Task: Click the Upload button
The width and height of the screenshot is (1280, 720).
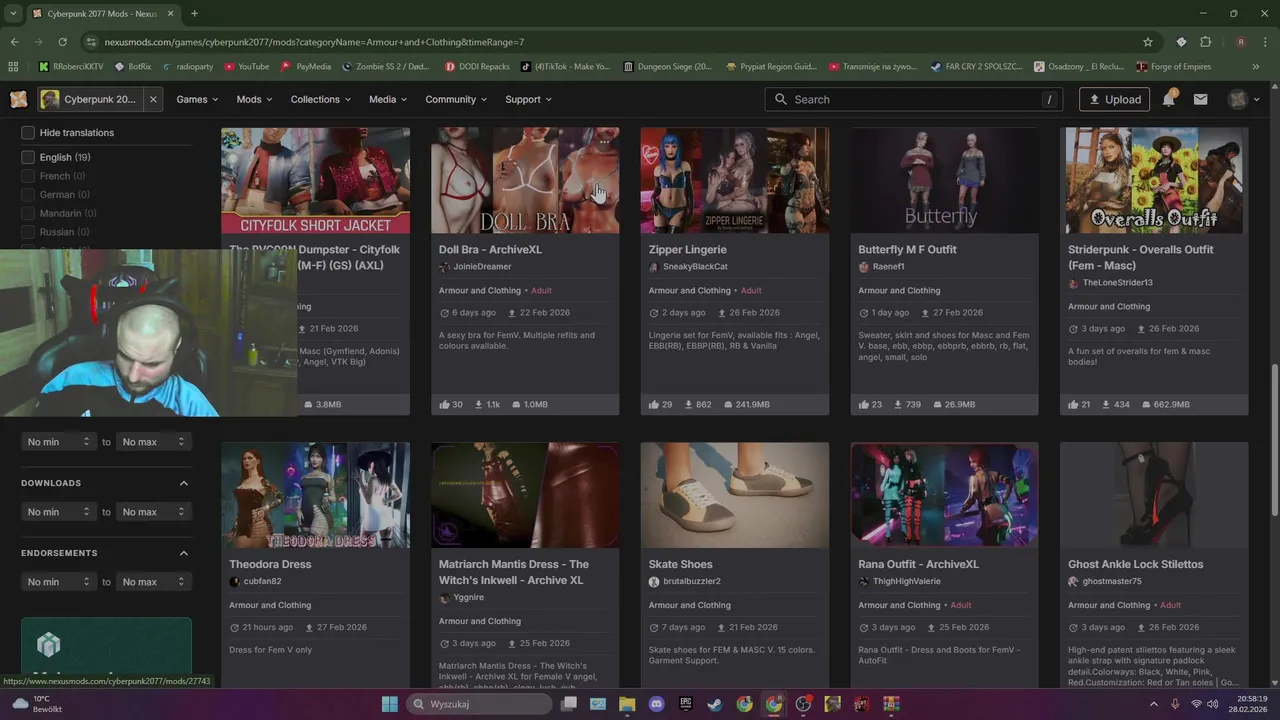Action: (x=1114, y=99)
